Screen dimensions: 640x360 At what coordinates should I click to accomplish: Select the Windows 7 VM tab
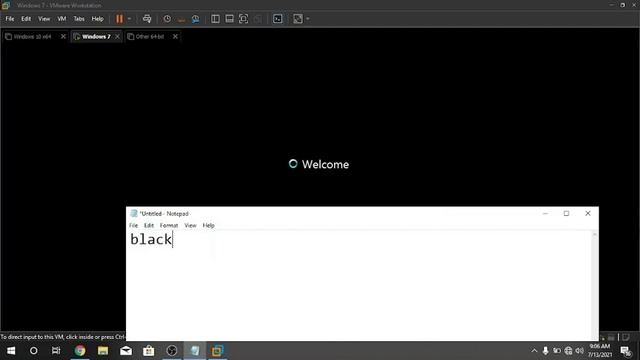(96, 37)
